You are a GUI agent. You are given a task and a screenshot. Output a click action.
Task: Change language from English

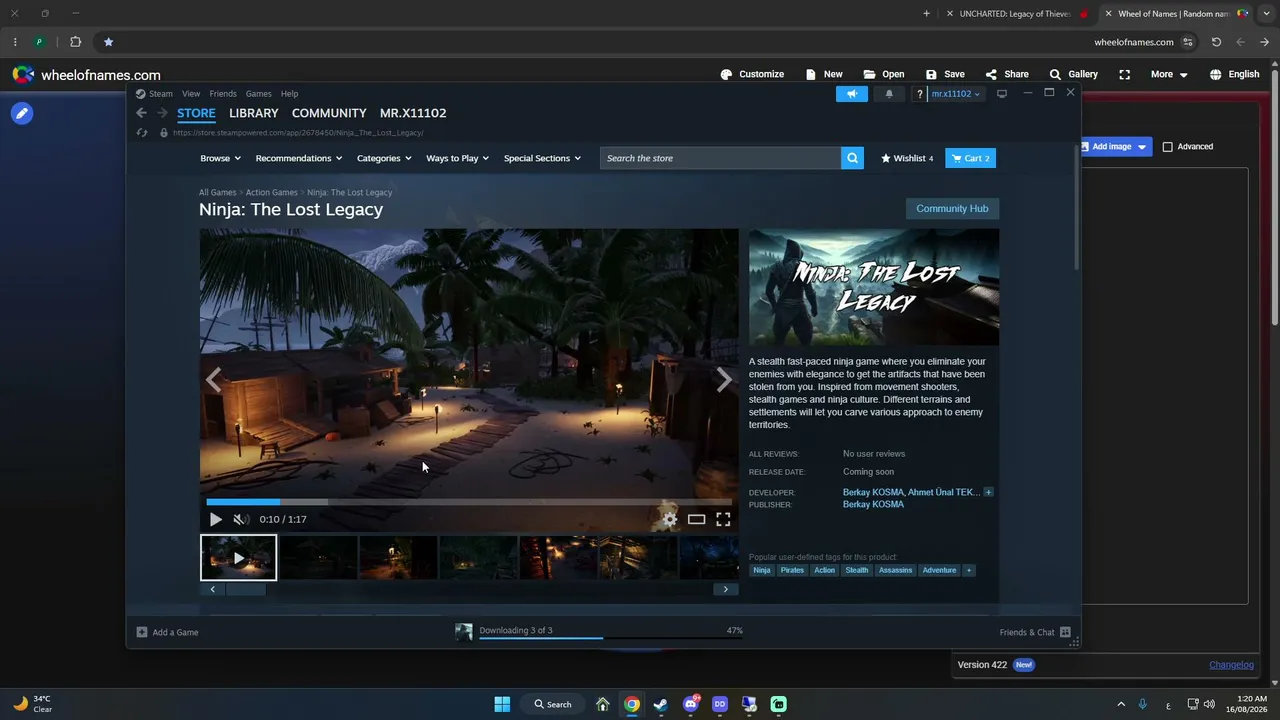[x=1234, y=74]
